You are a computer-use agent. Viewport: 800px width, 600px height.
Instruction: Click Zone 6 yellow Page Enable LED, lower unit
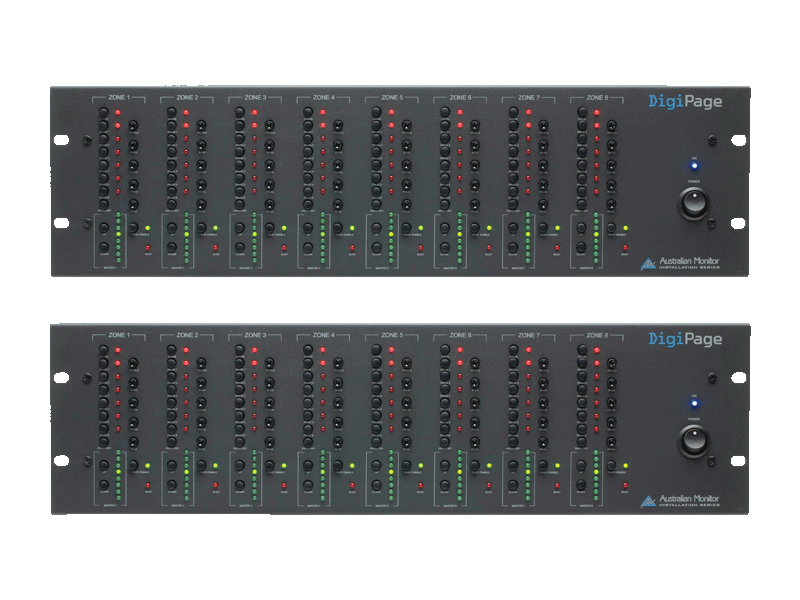point(489,466)
